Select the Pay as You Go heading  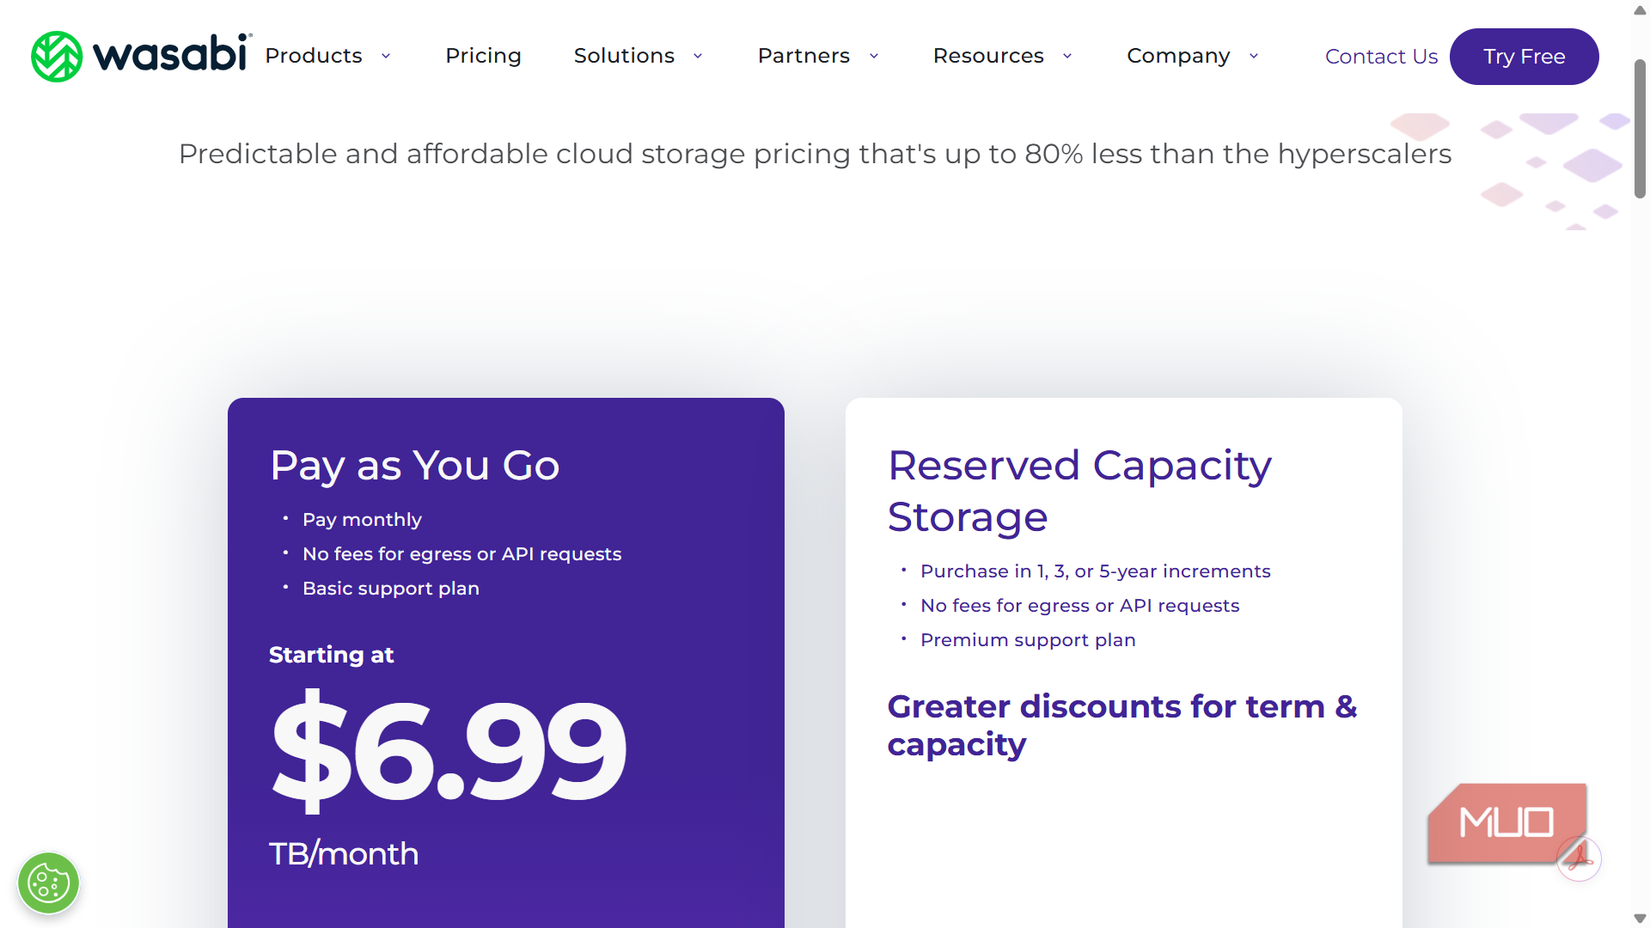coord(414,465)
